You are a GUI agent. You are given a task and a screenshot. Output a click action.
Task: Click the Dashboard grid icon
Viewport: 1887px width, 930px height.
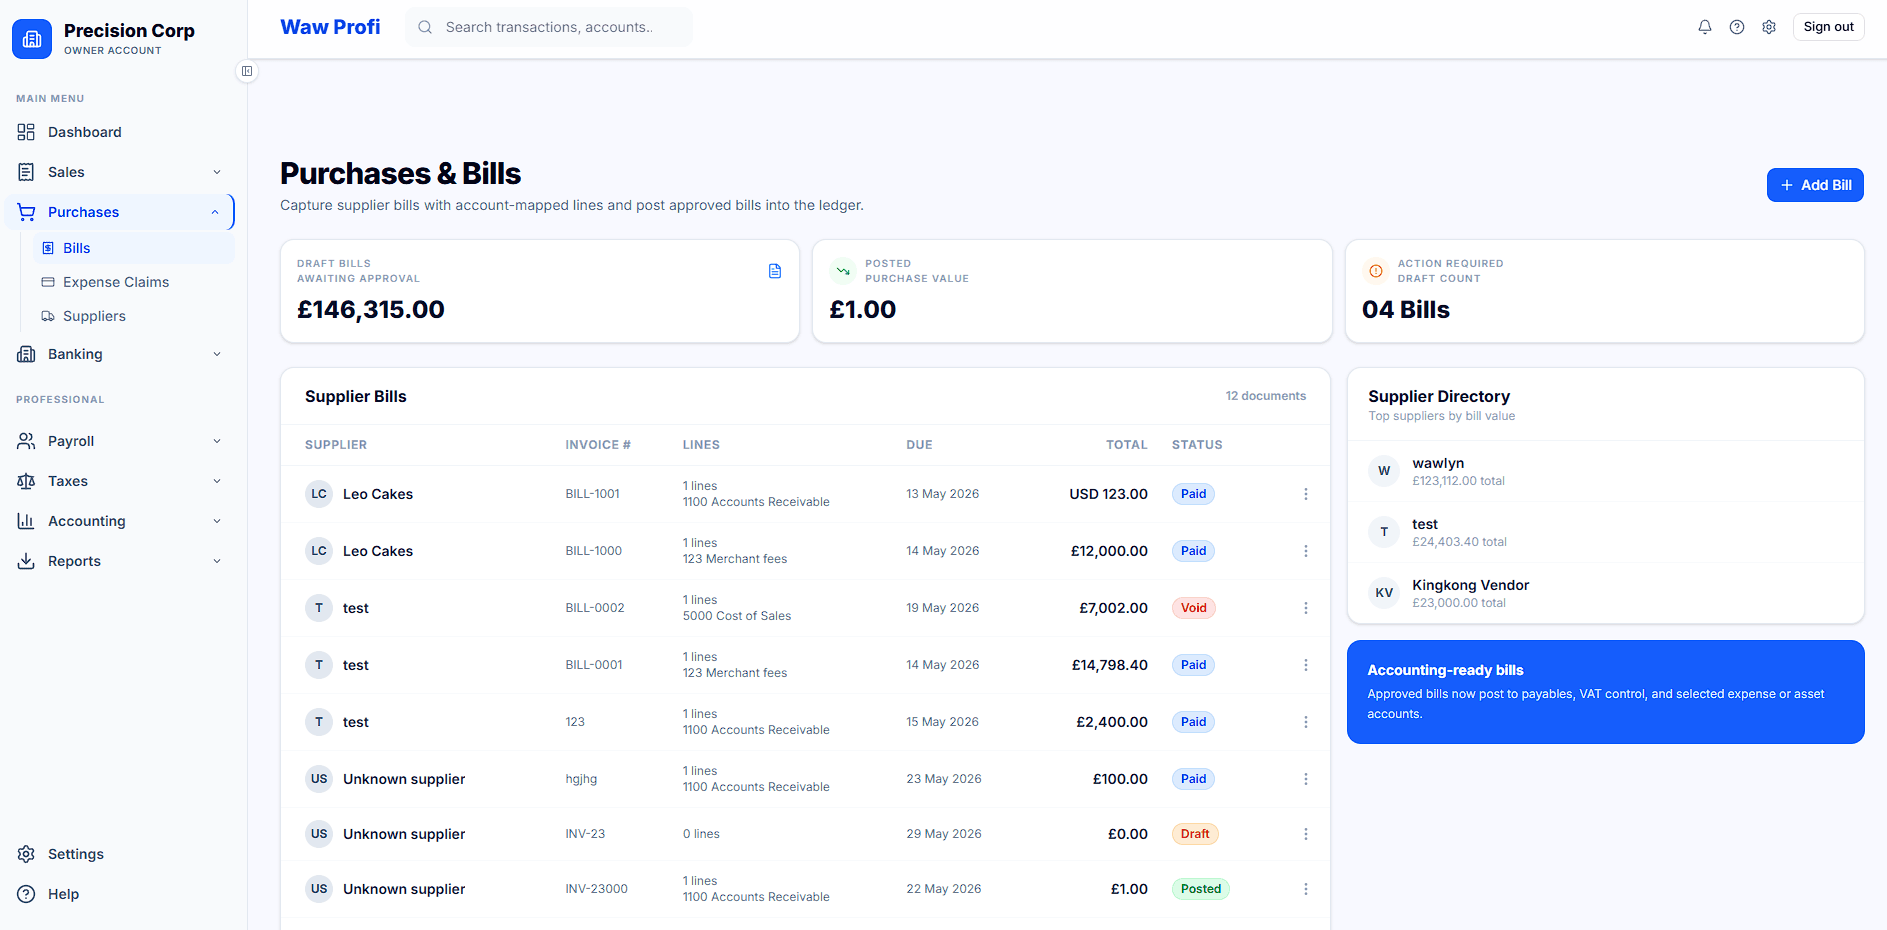pyautogui.click(x=26, y=132)
